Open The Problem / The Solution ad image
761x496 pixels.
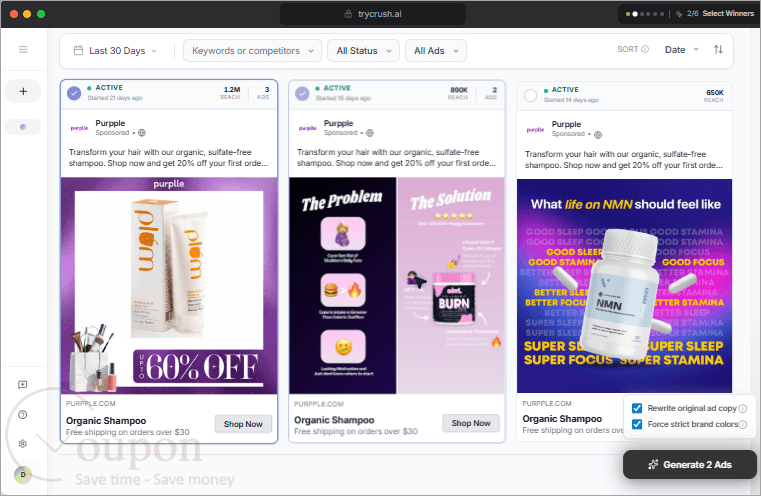click(397, 286)
